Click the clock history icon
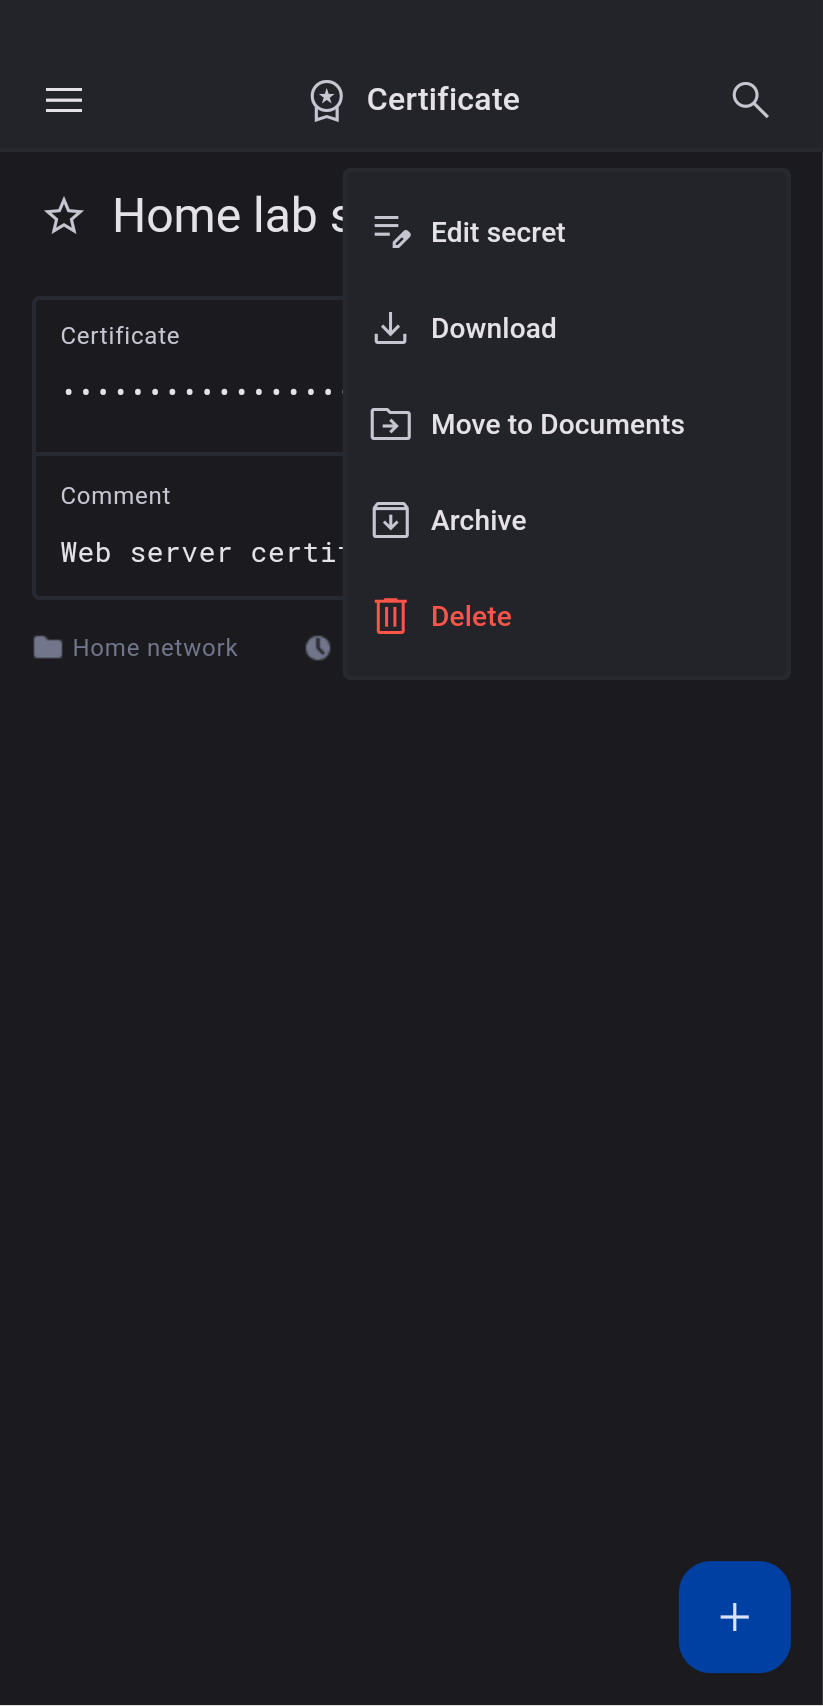Screen dimensions: 823x1706 [x=318, y=648]
